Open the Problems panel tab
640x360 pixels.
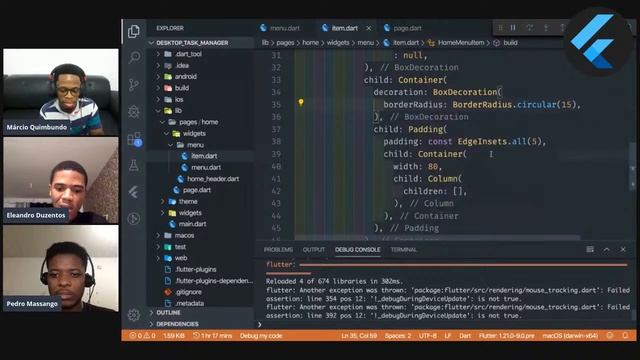(278, 249)
